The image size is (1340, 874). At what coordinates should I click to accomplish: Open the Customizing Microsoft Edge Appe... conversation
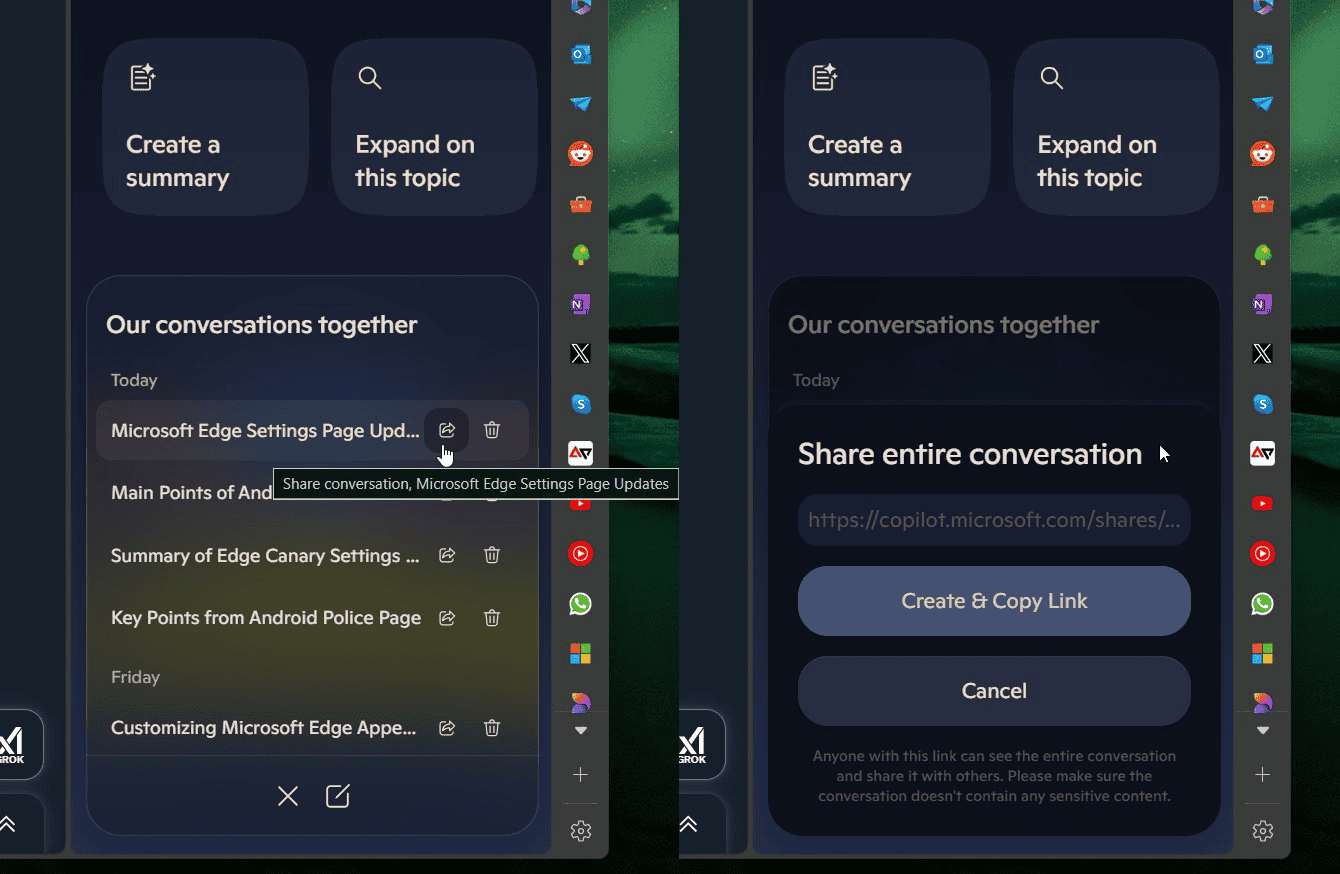pos(264,728)
